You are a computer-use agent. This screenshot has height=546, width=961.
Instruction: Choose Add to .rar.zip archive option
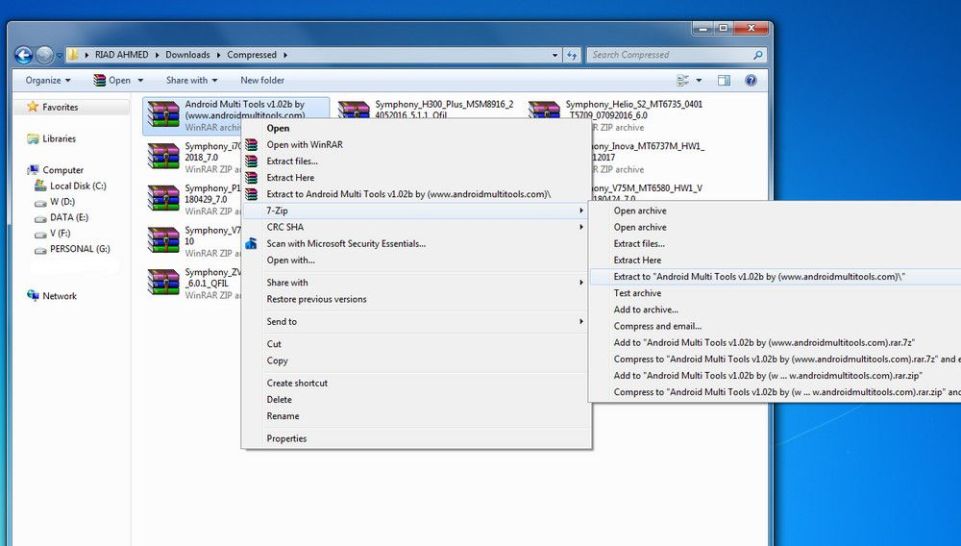(x=775, y=376)
